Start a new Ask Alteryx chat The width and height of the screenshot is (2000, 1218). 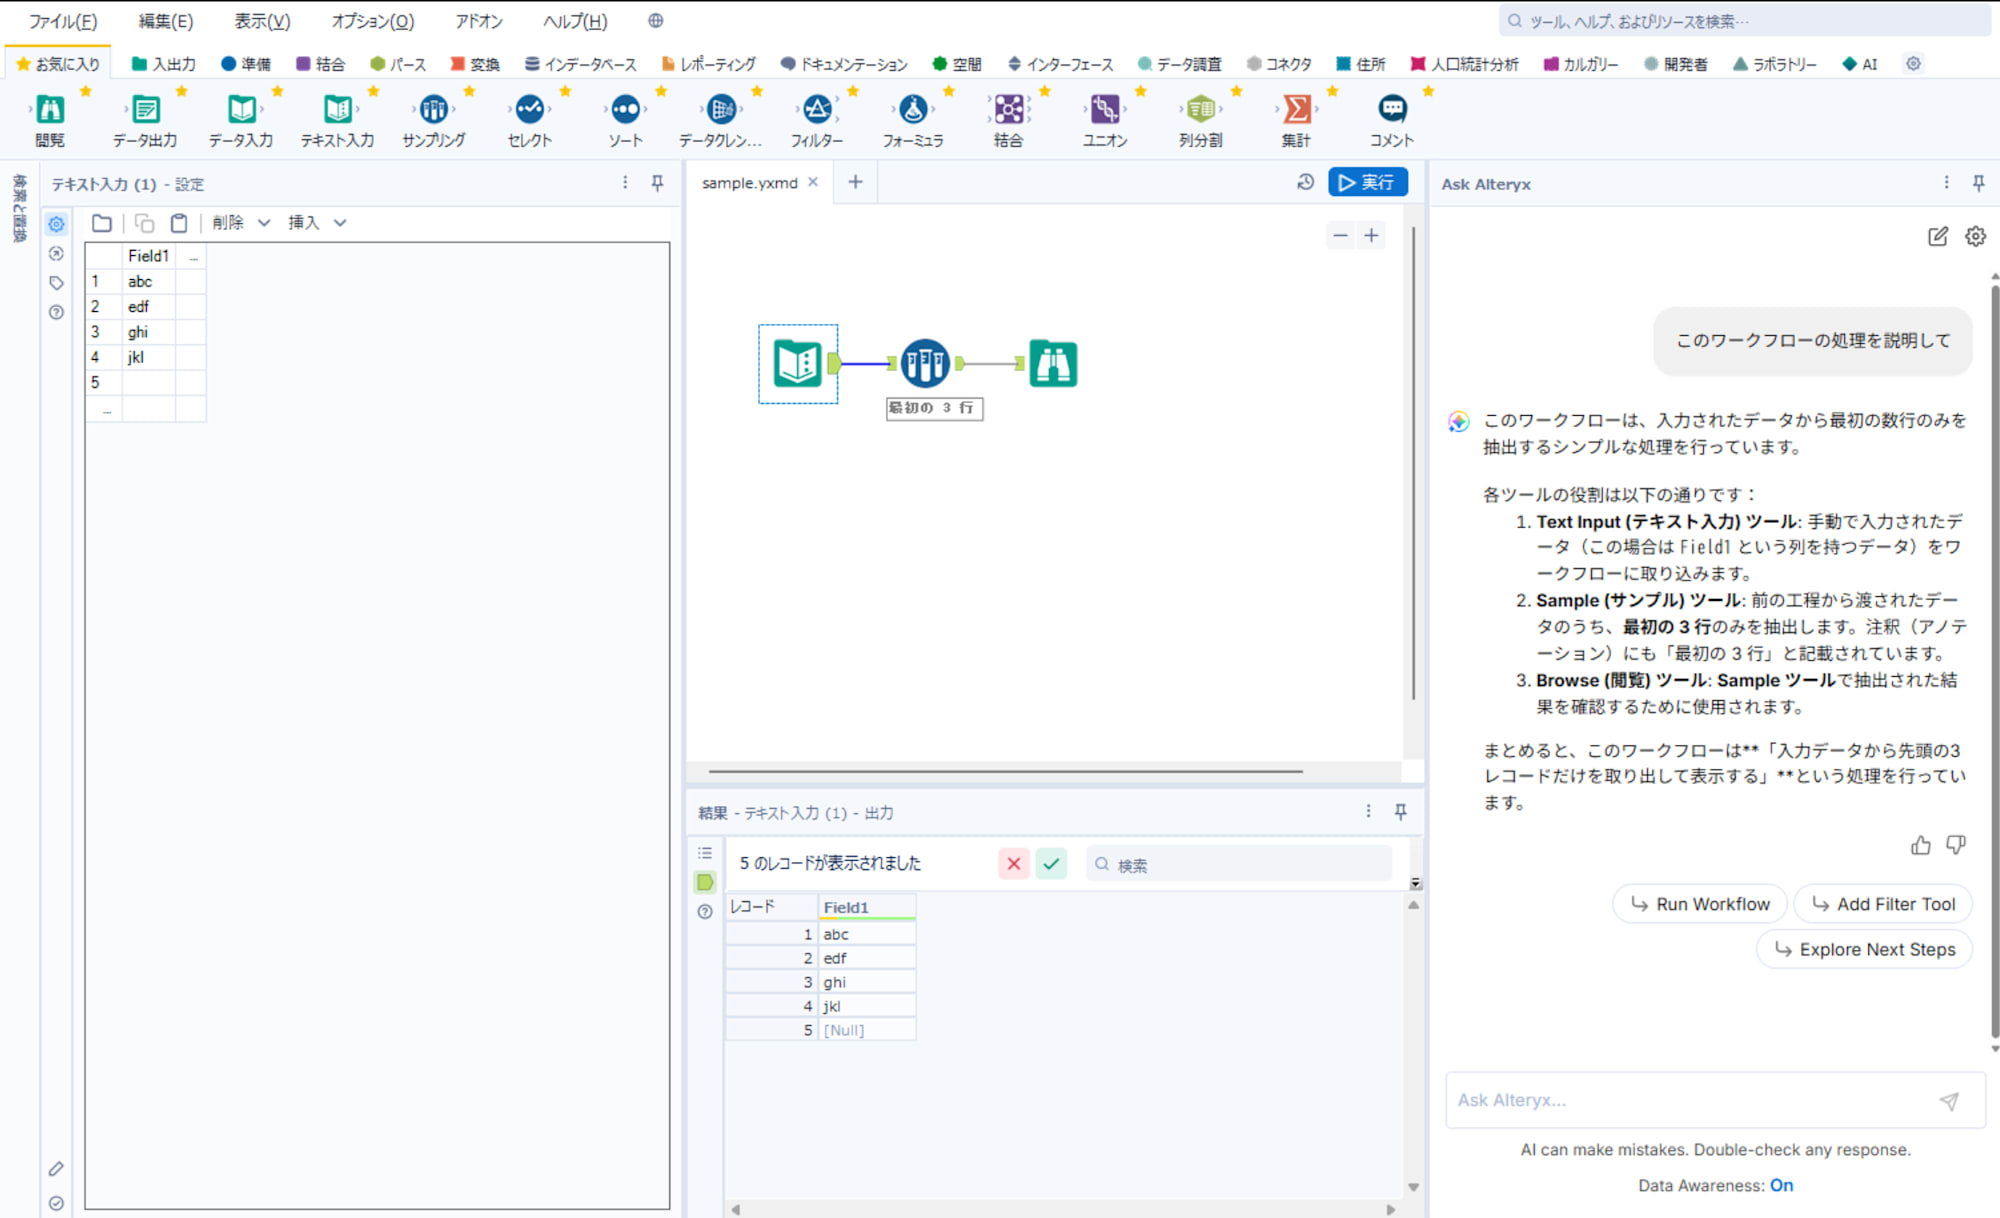[1937, 236]
